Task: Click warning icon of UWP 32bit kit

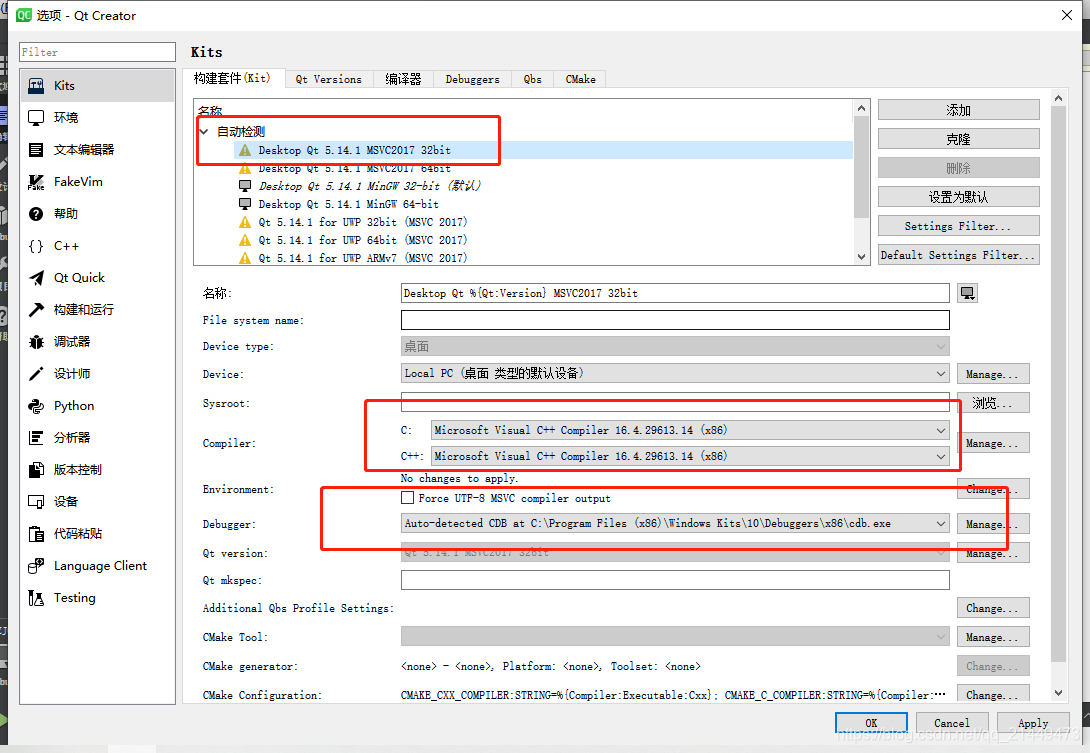Action: 245,222
